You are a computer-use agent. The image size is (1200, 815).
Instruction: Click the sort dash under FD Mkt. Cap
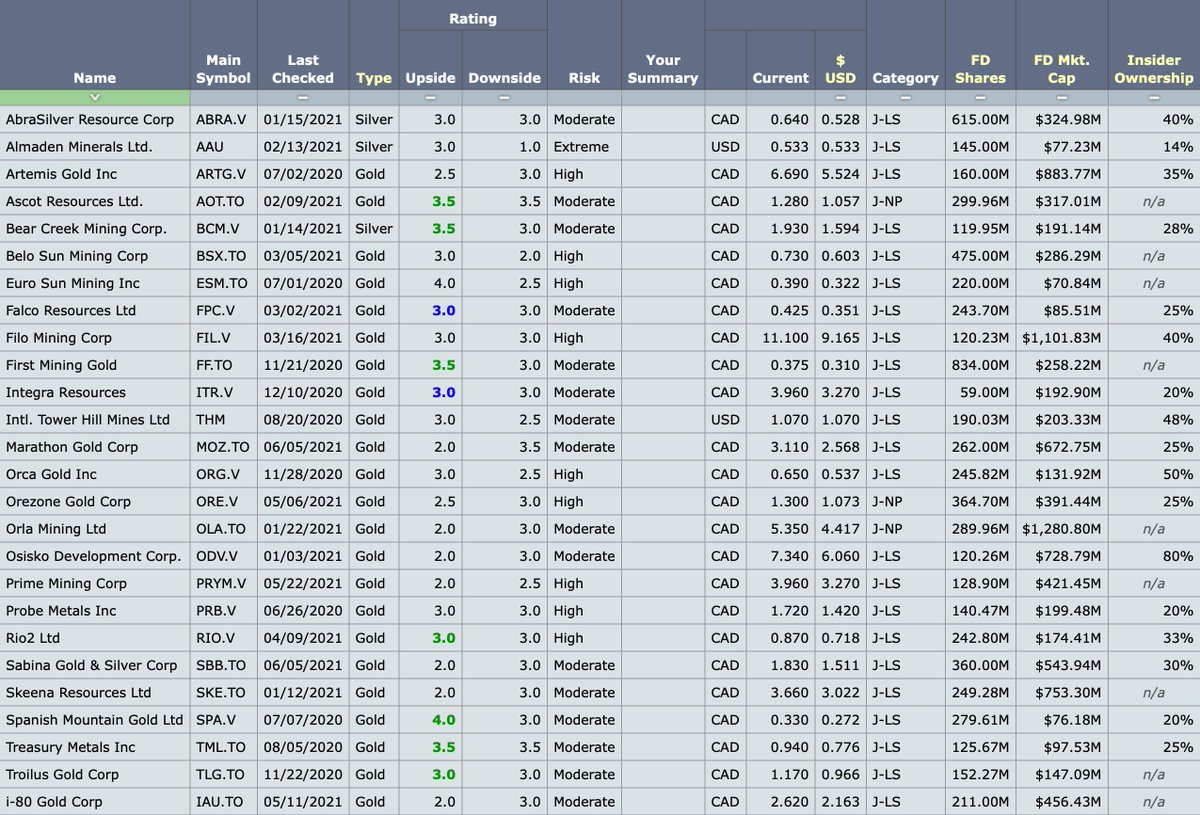coord(1061,98)
